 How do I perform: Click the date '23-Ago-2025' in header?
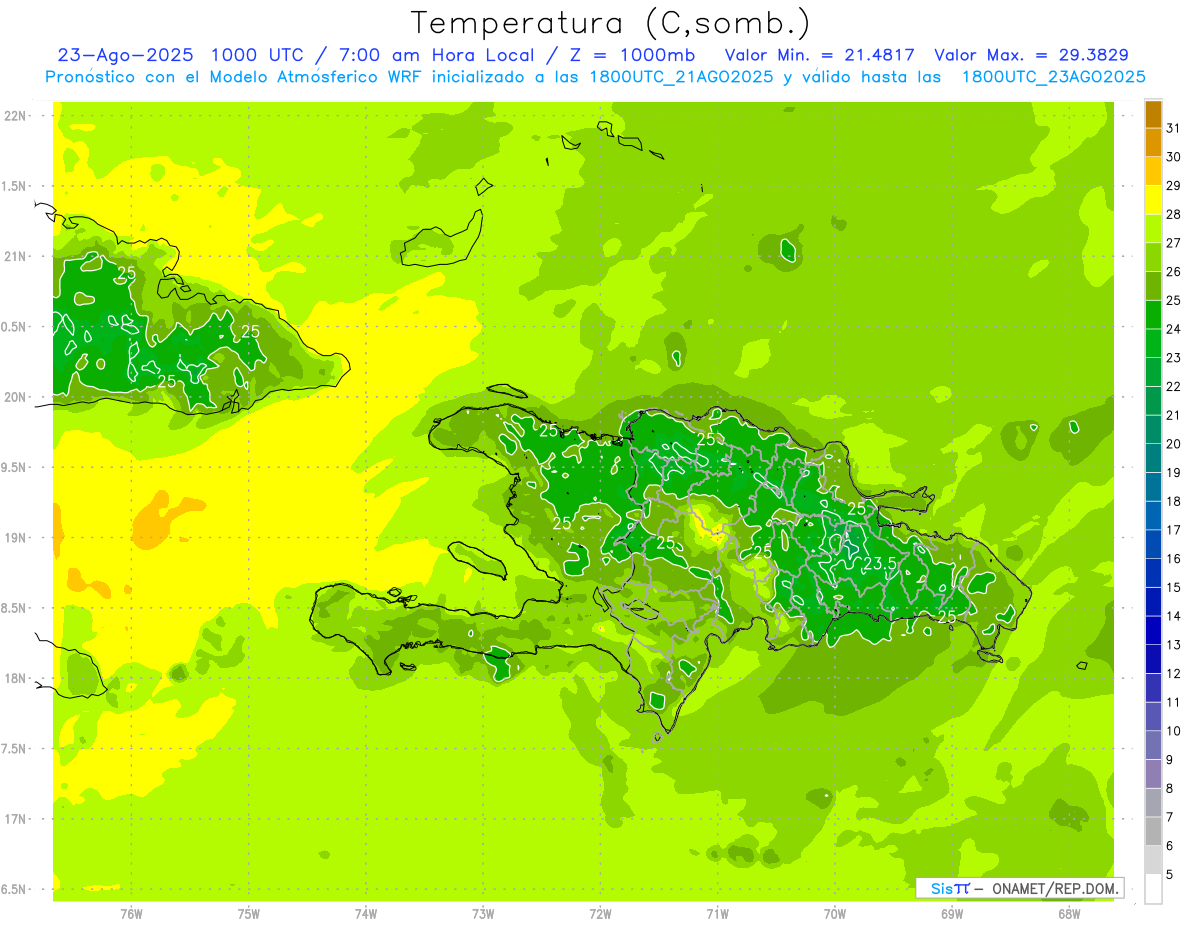126,55
